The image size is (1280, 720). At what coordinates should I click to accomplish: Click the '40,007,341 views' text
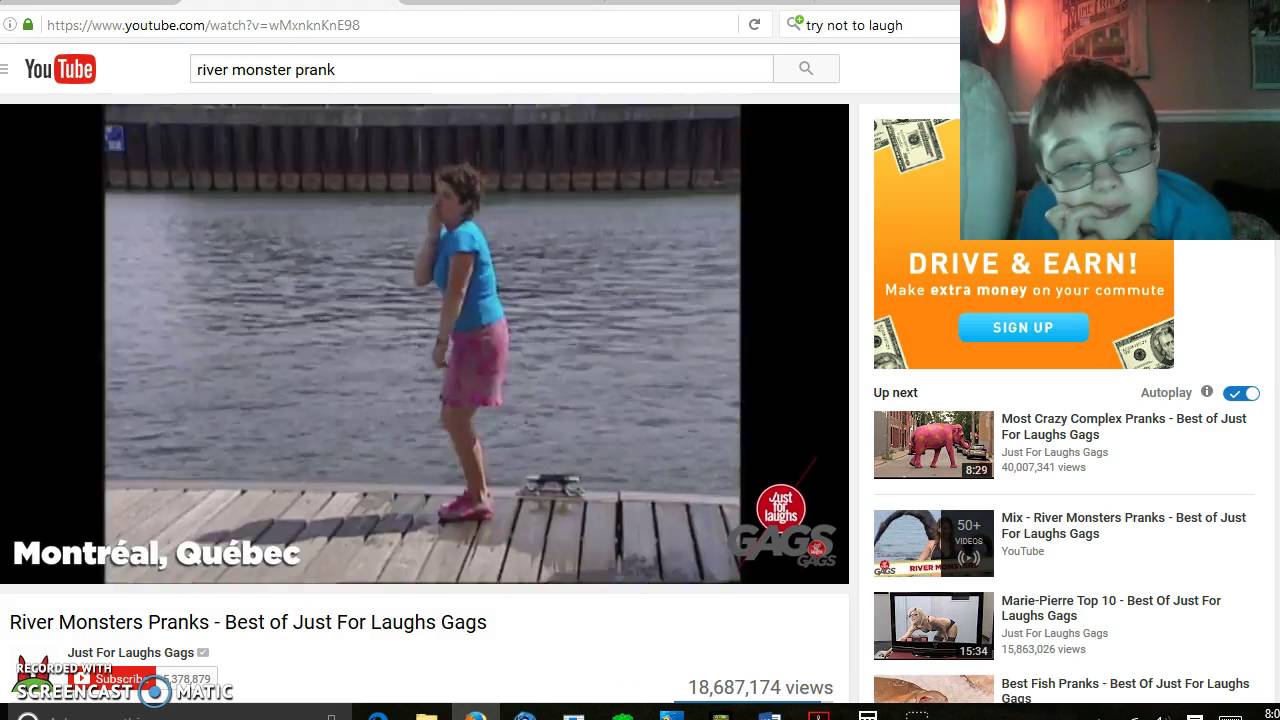(x=1043, y=467)
